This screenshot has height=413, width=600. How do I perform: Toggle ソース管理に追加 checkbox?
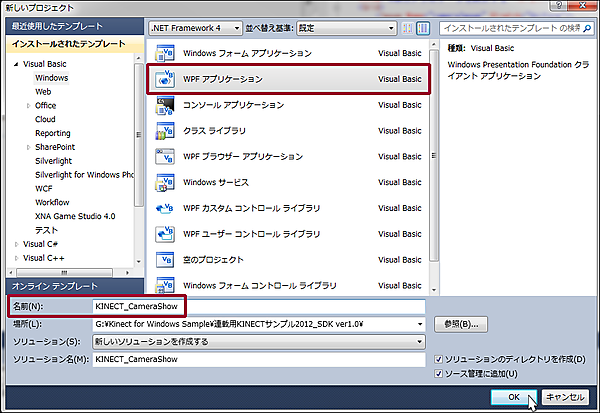tap(439, 374)
